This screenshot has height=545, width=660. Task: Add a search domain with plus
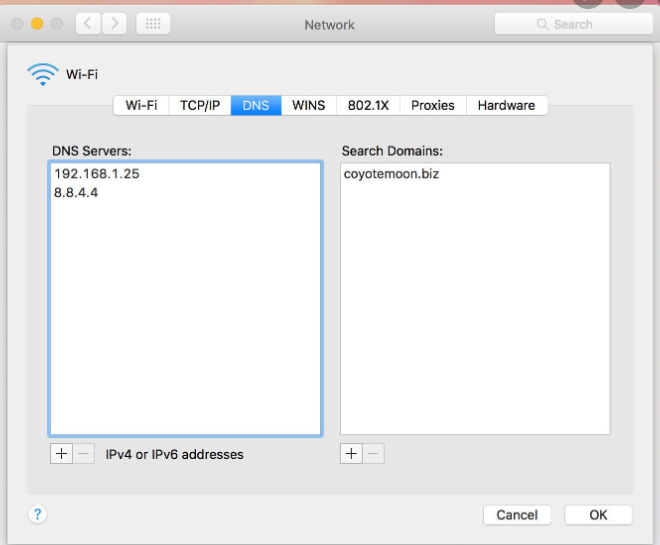pyautogui.click(x=351, y=454)
